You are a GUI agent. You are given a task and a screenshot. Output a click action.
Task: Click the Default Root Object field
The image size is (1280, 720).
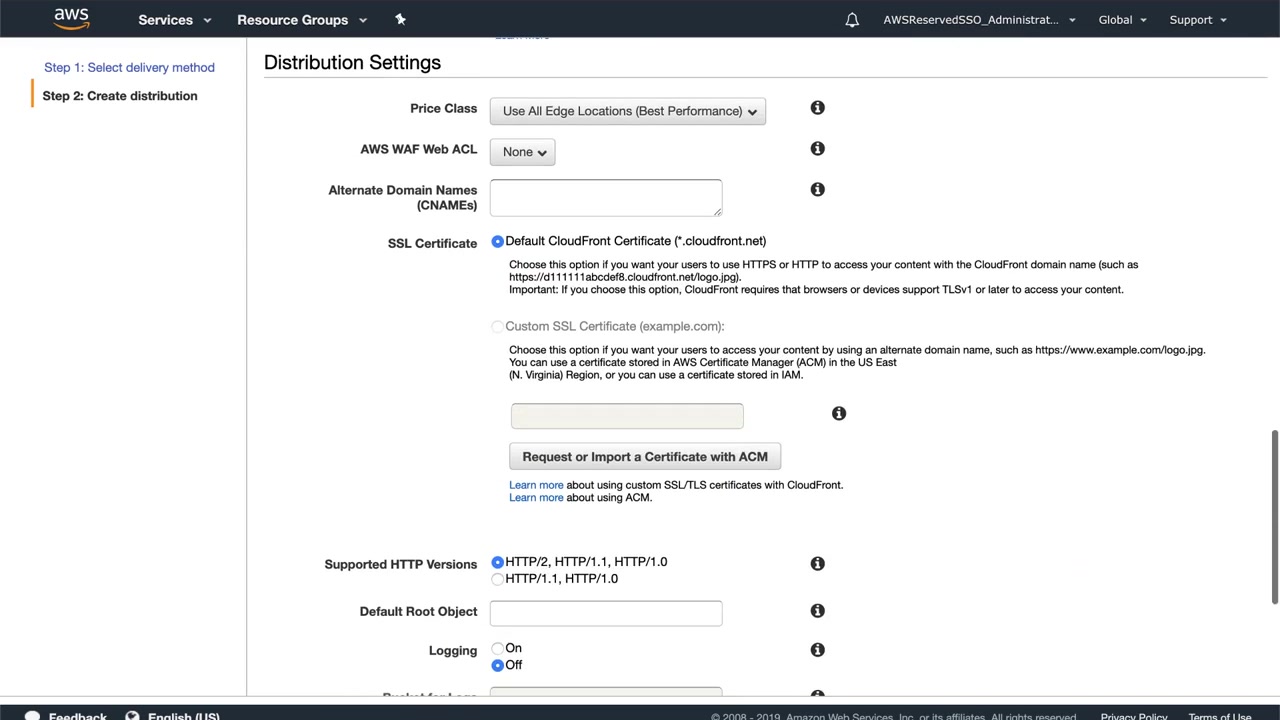point(606,613)
